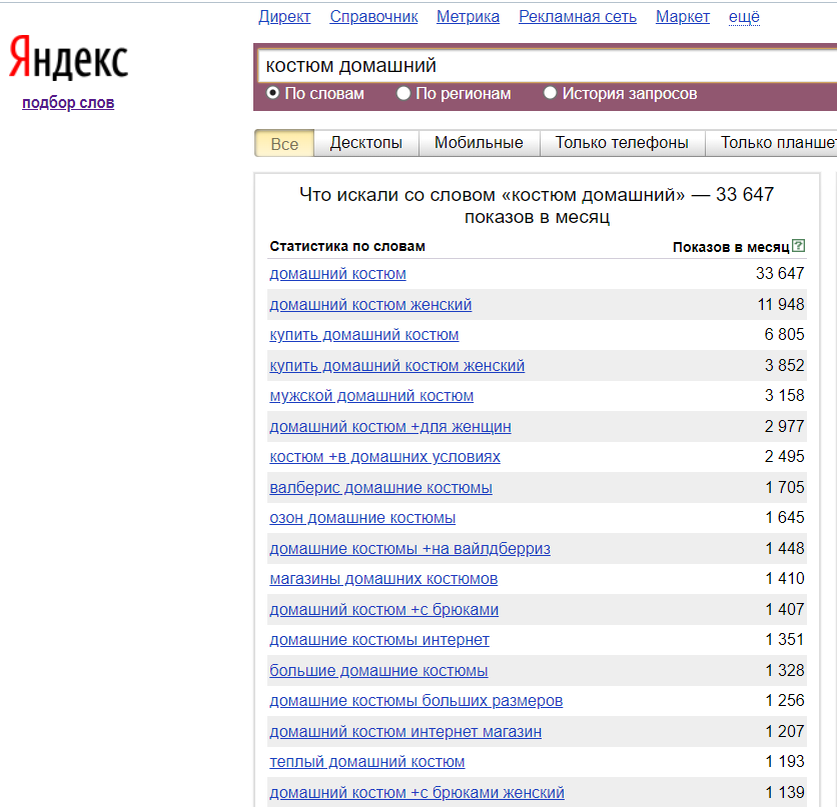Viewport: 837px width, 807px height.
Task: Switch to the Все tab
Action: pos(285,143)
